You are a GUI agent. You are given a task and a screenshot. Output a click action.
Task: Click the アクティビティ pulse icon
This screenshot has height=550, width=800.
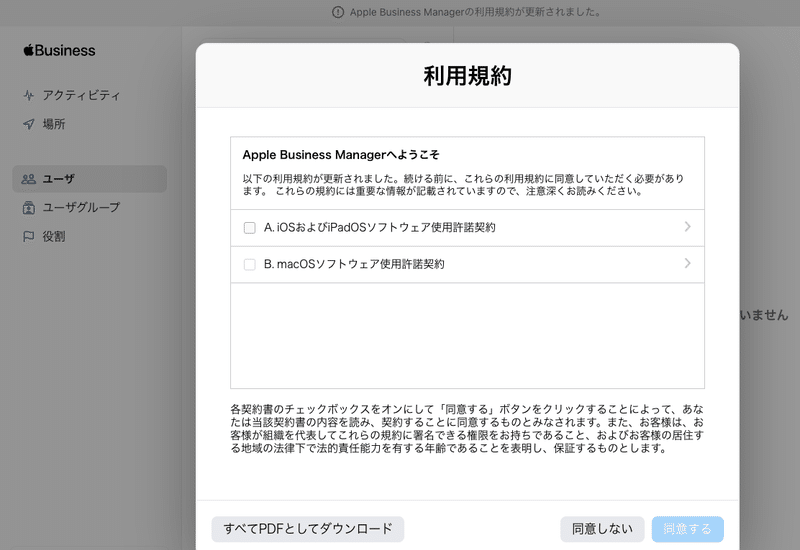point(29,95)
